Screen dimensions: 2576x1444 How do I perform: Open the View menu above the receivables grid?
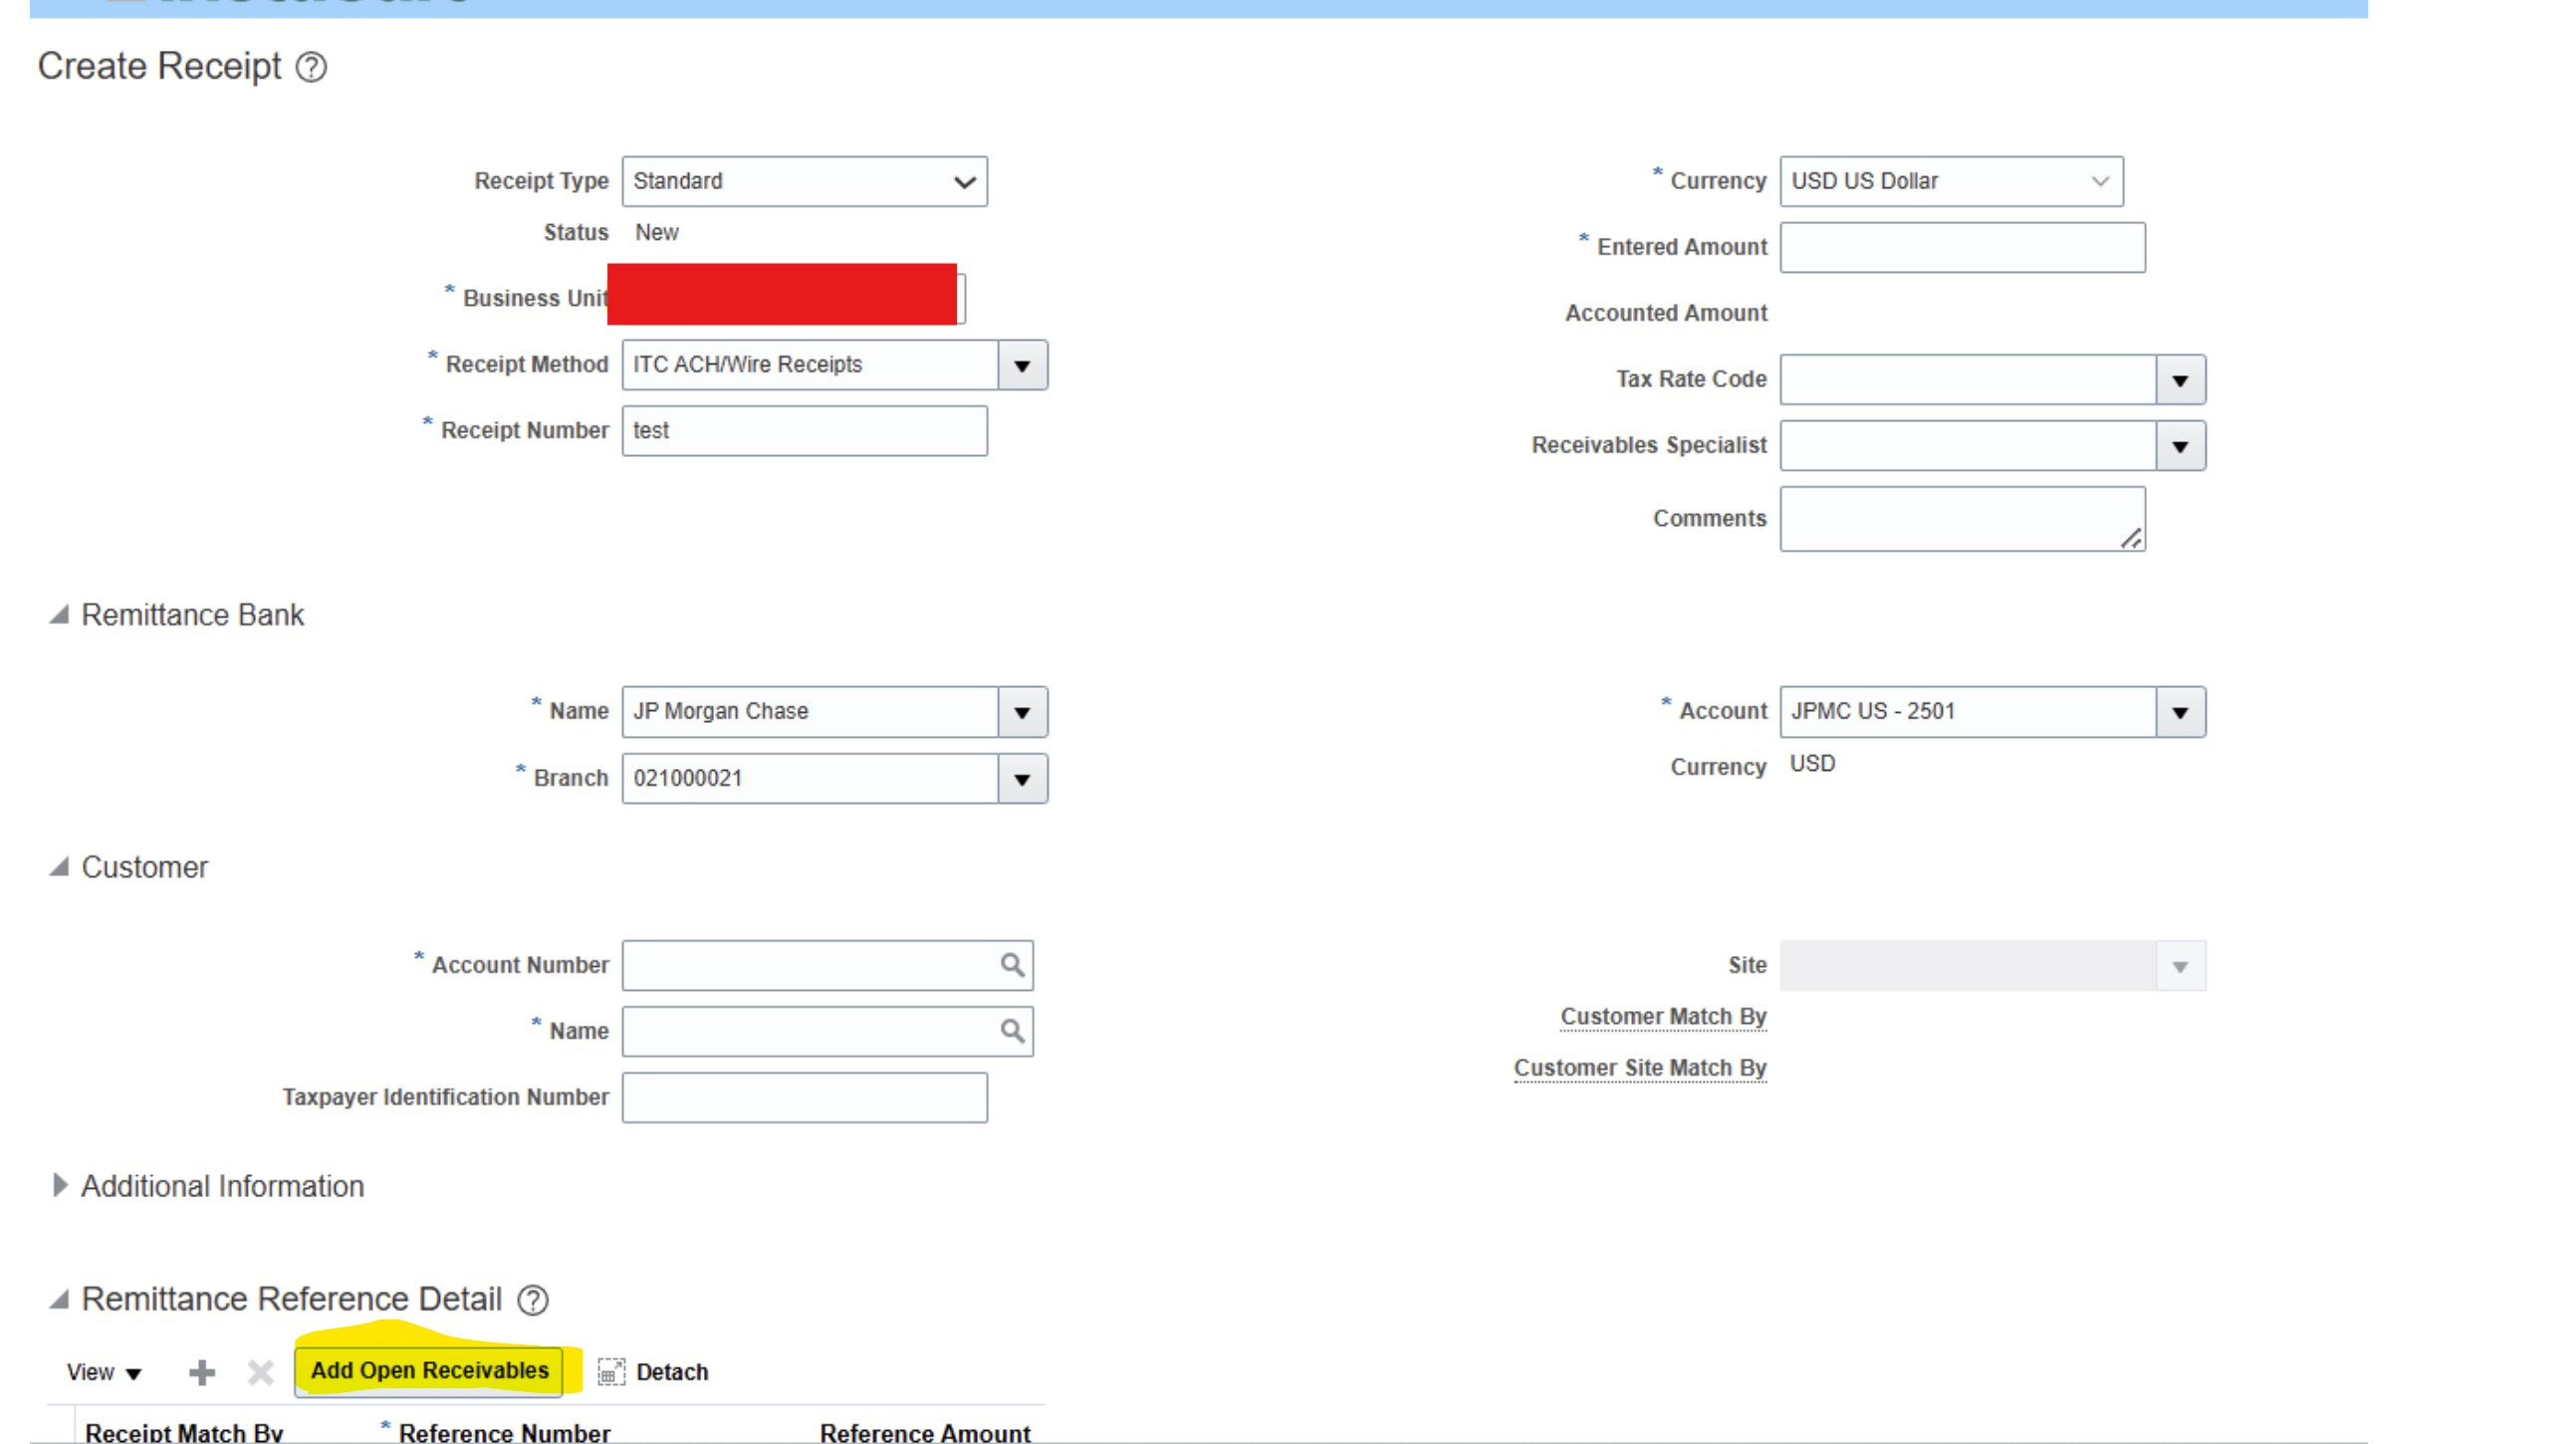coord(103,1372)
